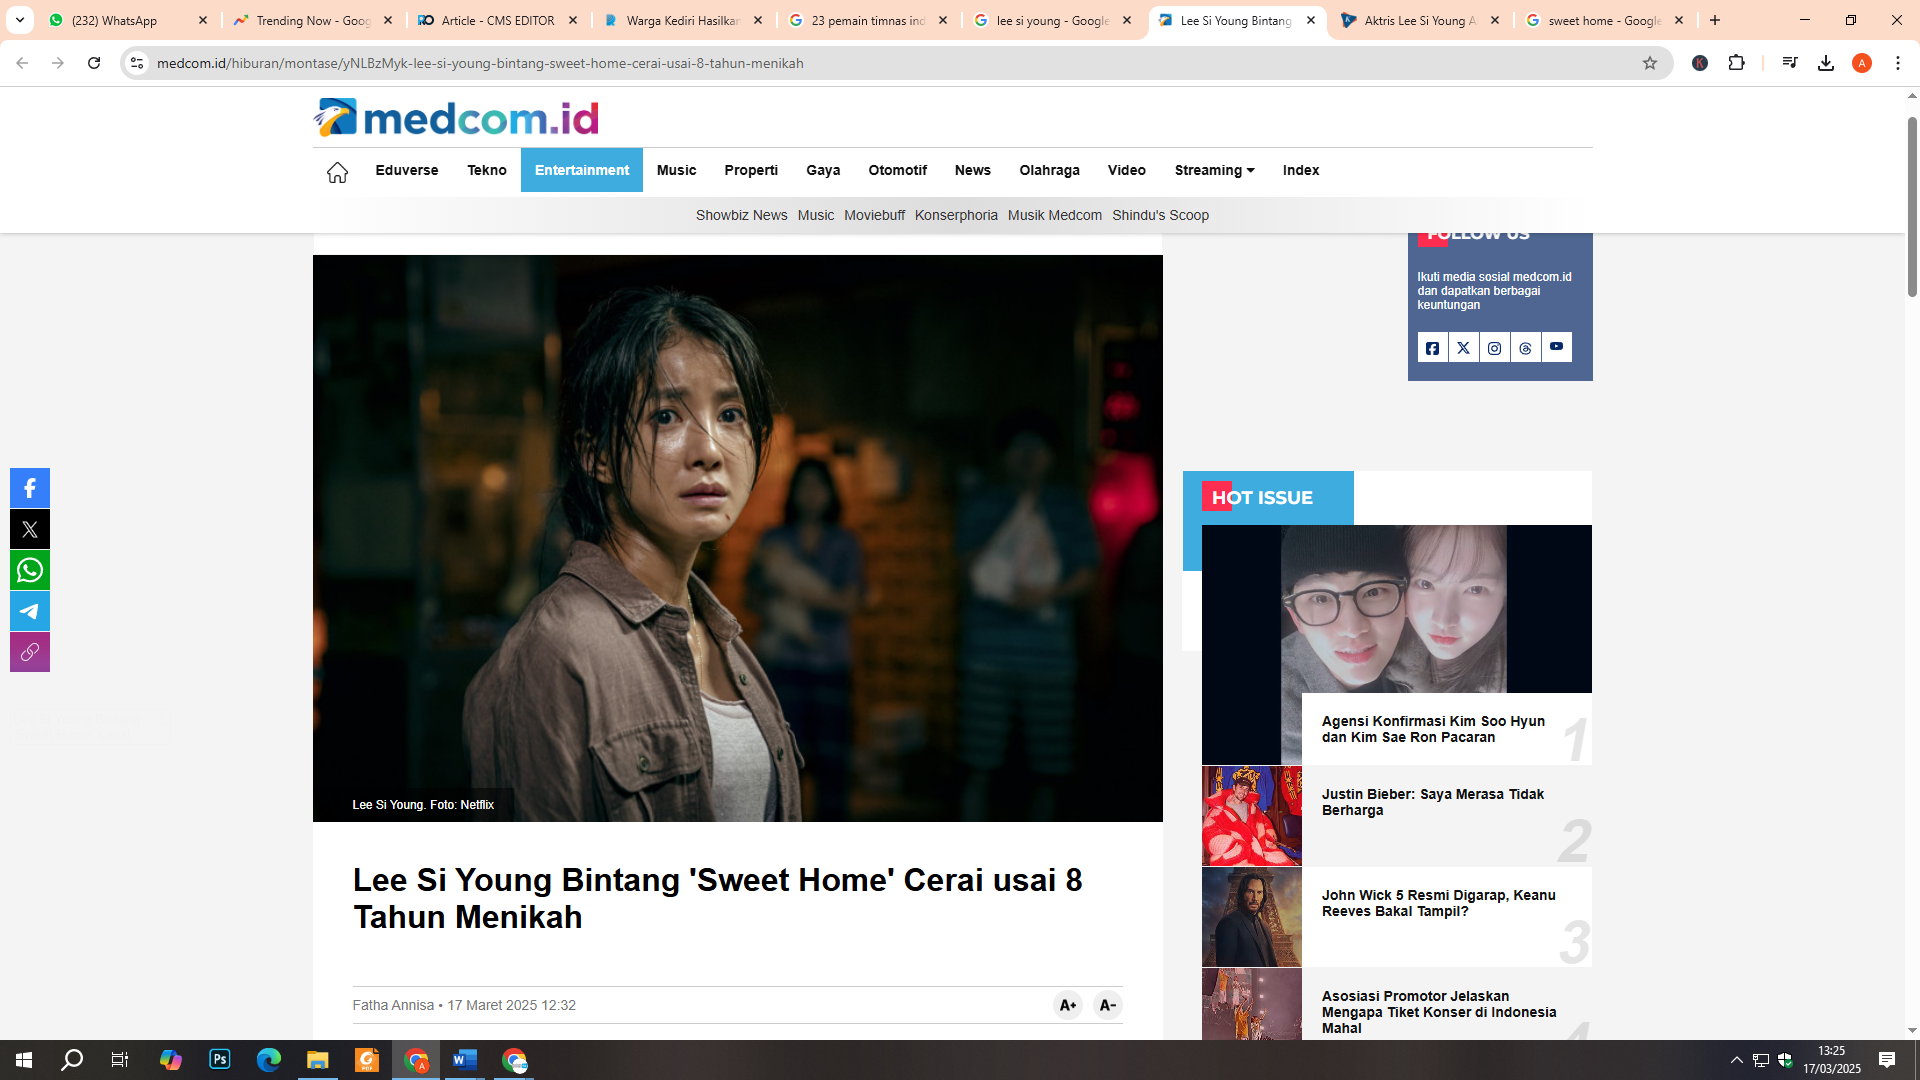Bookmark this page with star icon
This screenshot has height=1080, width=1920.
pyautogui.click(x=1650, y=63)
